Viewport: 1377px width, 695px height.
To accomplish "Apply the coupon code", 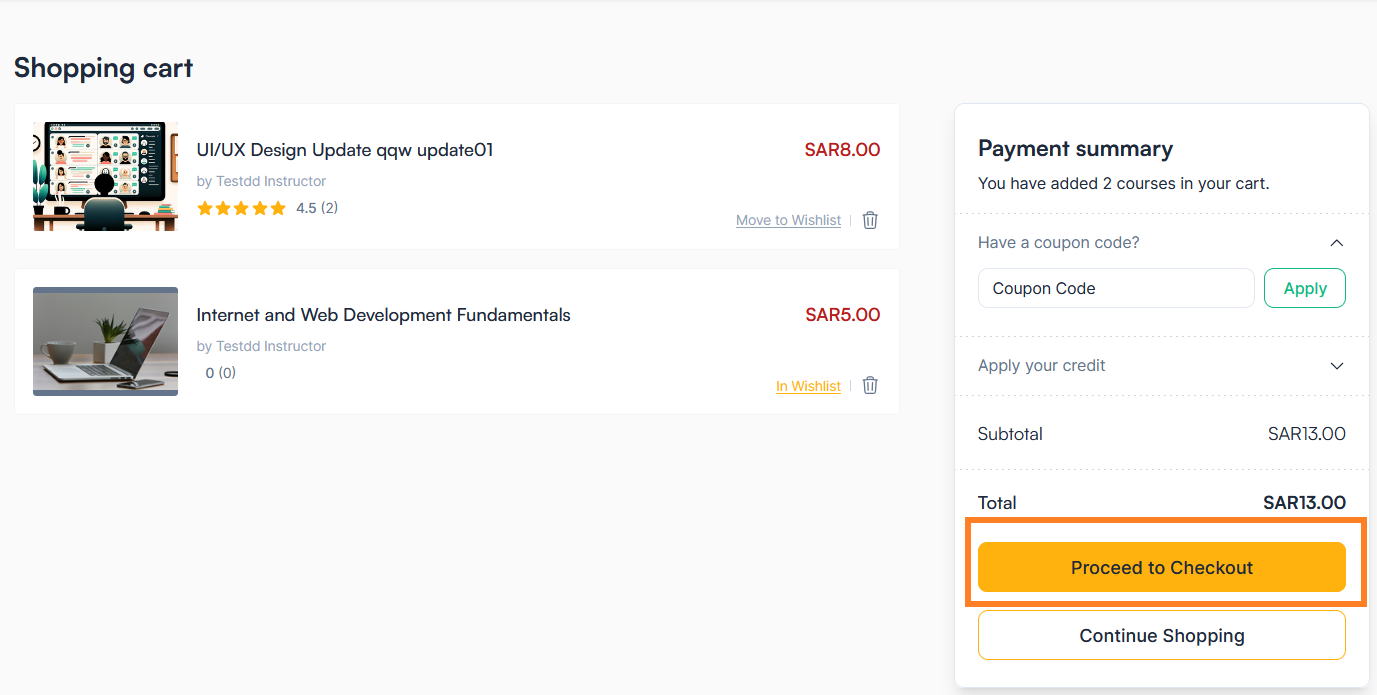I will (1305, 288).
